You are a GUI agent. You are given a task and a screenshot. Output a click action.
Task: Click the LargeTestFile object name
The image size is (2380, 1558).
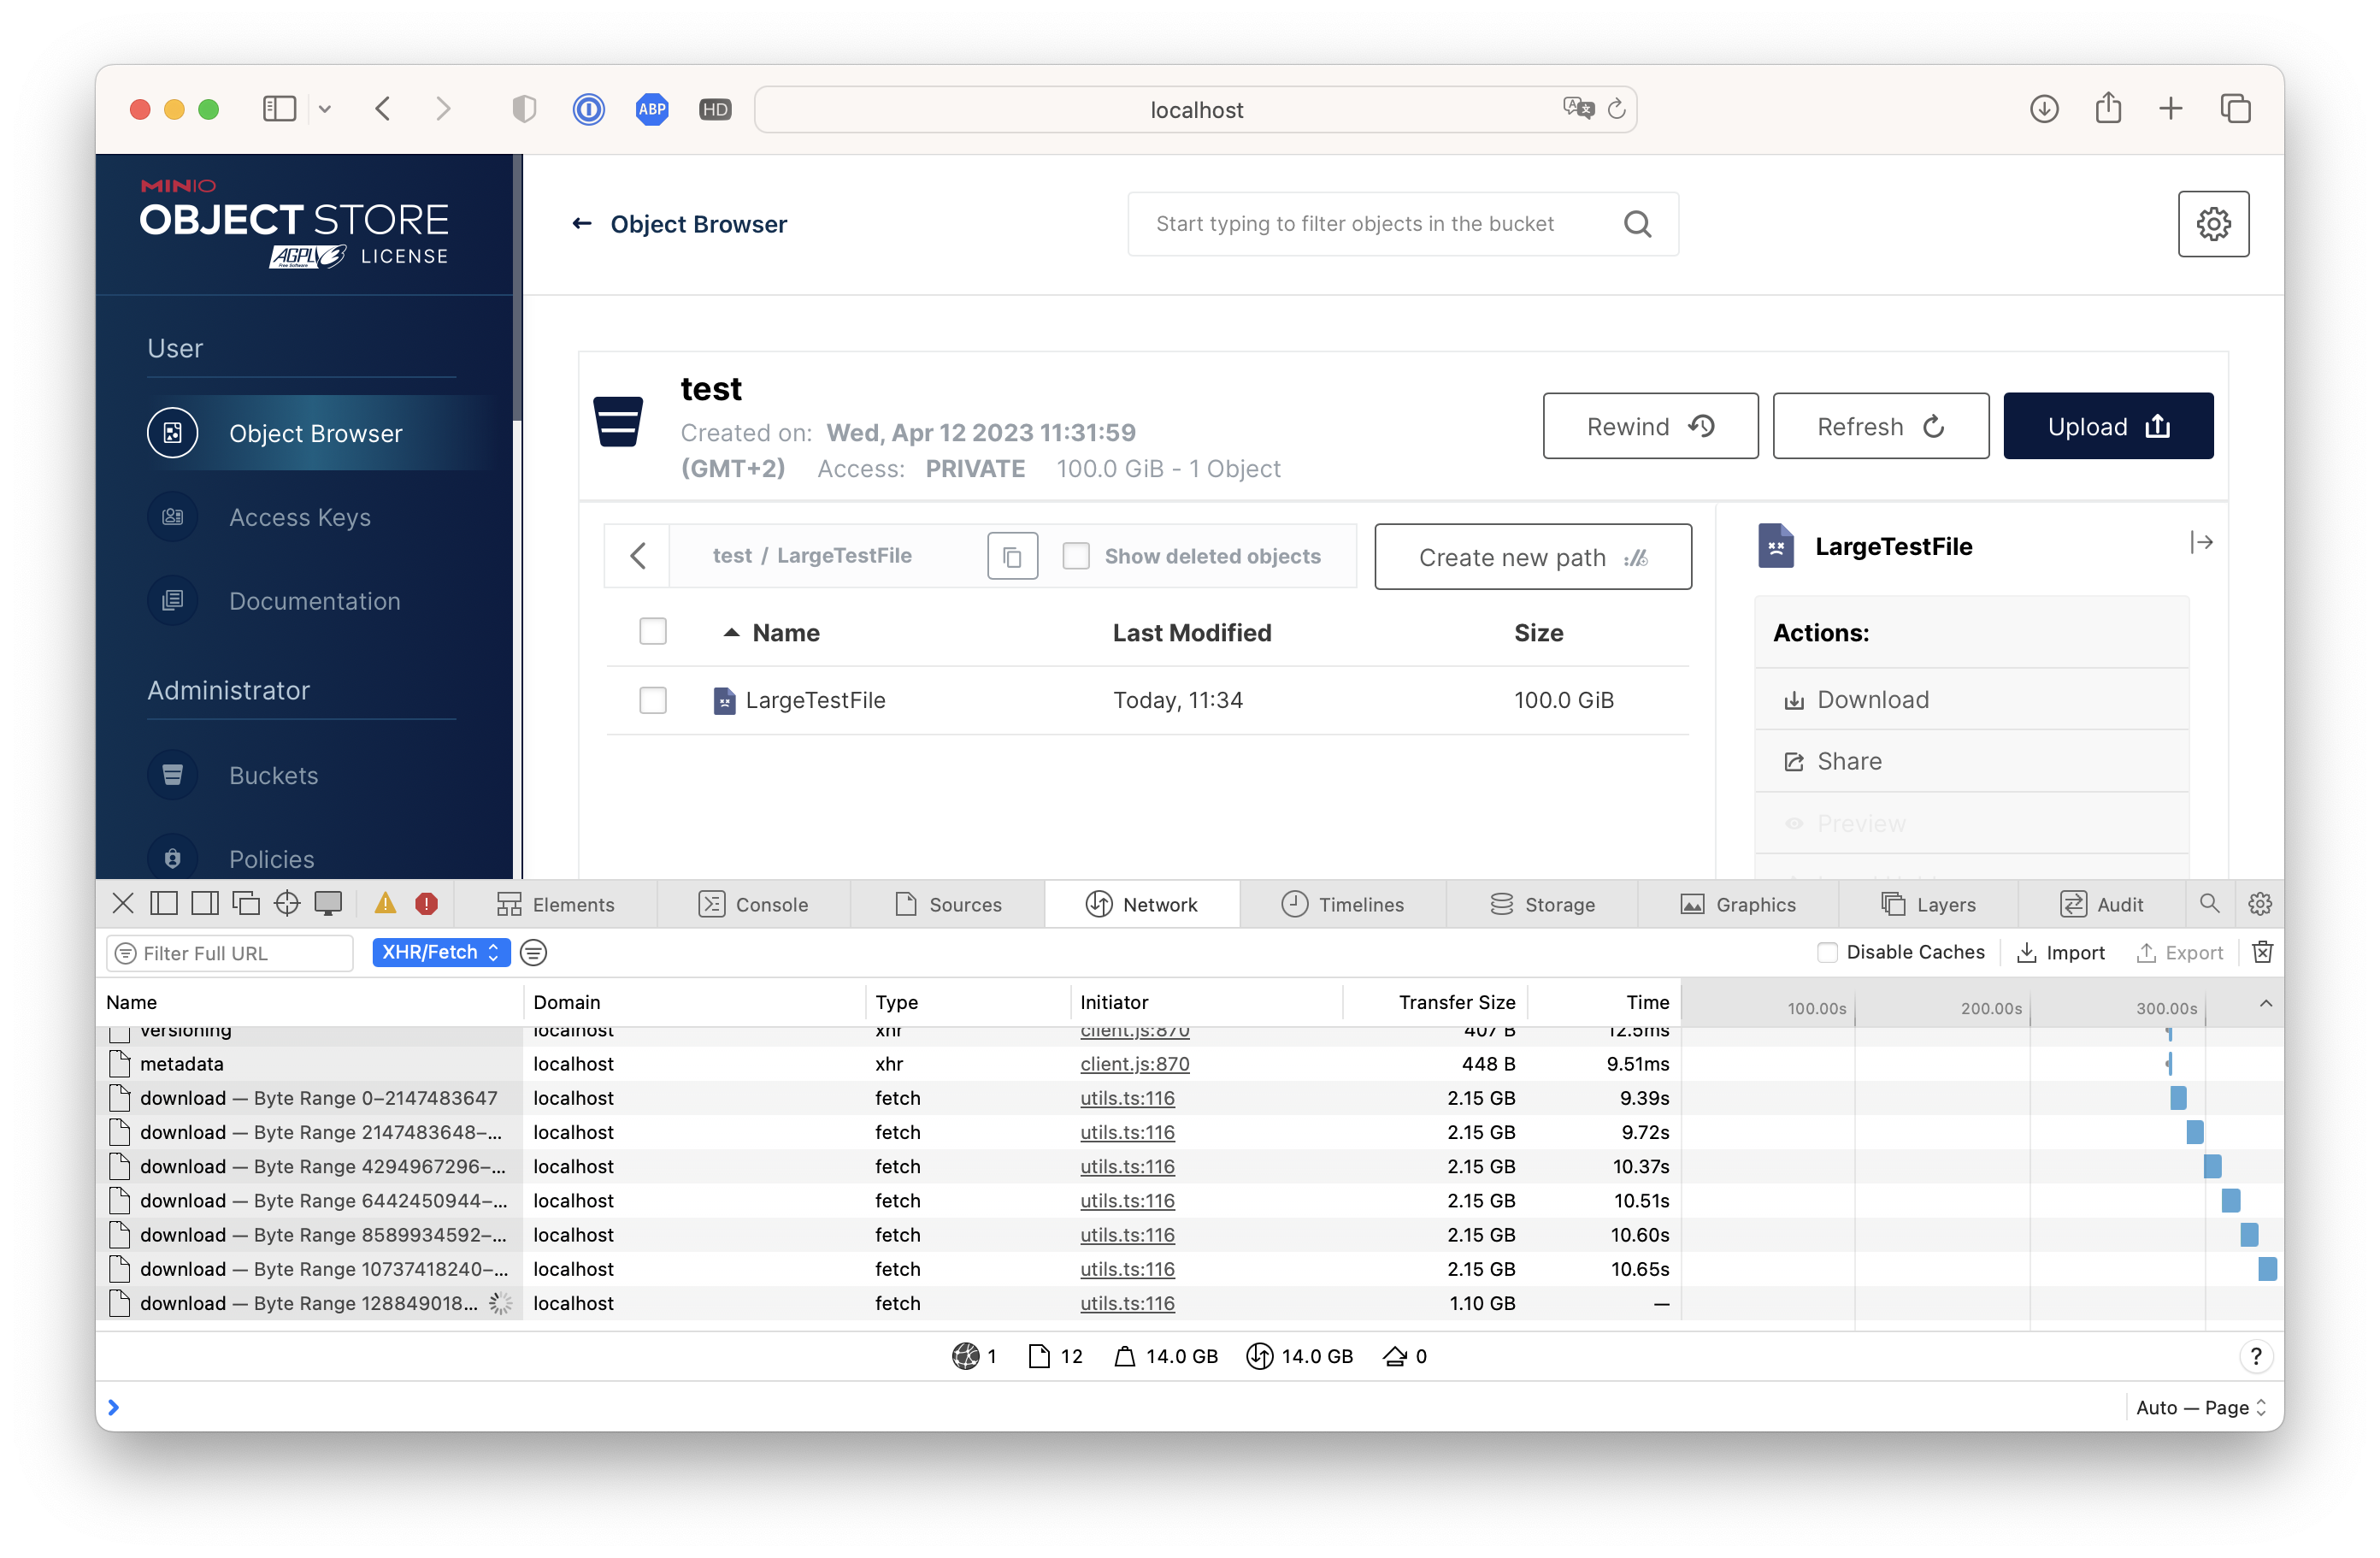[815, 700]
